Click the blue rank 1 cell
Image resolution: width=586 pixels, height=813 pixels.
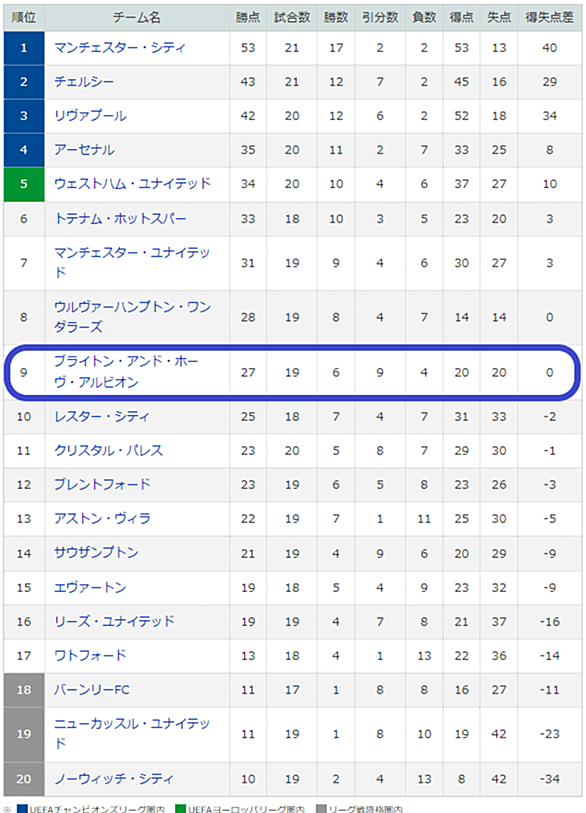(x=24, y=48)
